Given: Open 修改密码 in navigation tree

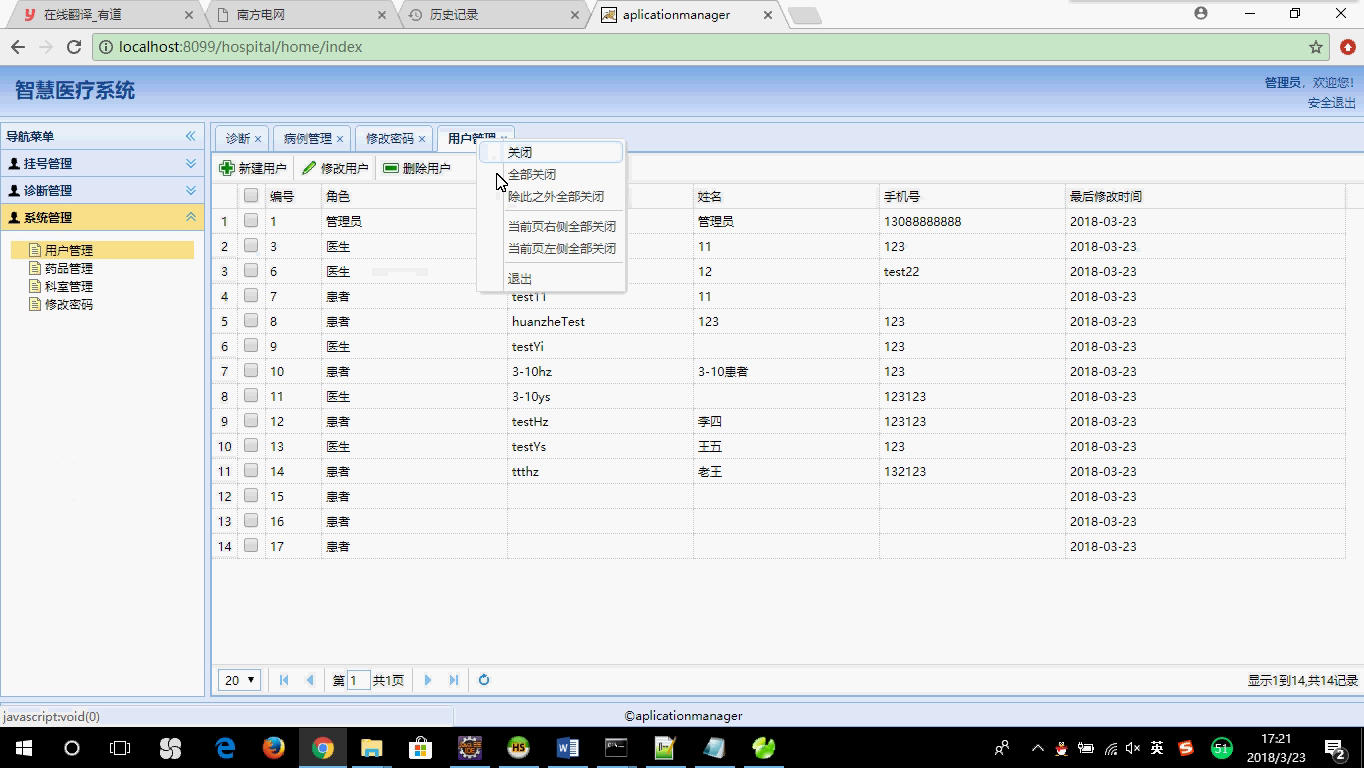Looking at the screenshot, I should coord(69,304).
